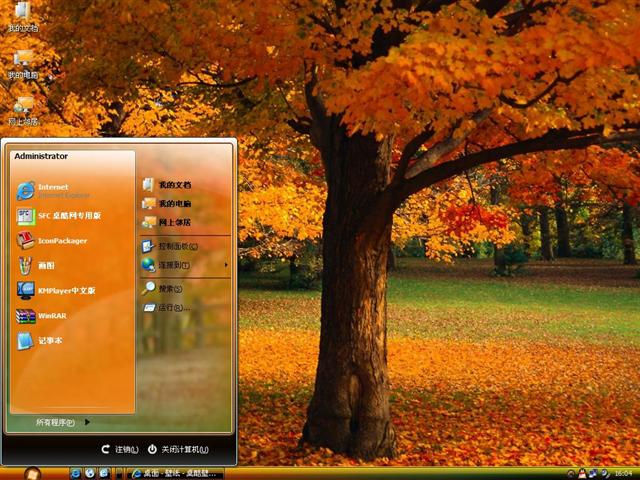
Task: Click volume icon in system tray
Action: 604,473
